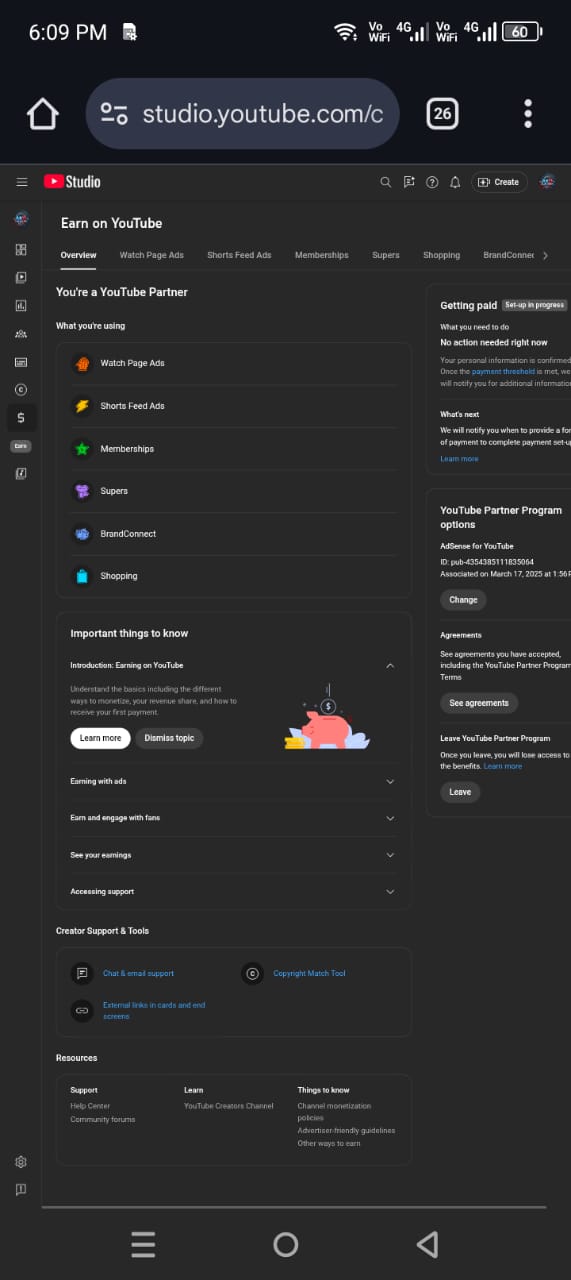Switch to the Shopping tab
Viewport: 571px width, 1280px height.
point(441,255)
